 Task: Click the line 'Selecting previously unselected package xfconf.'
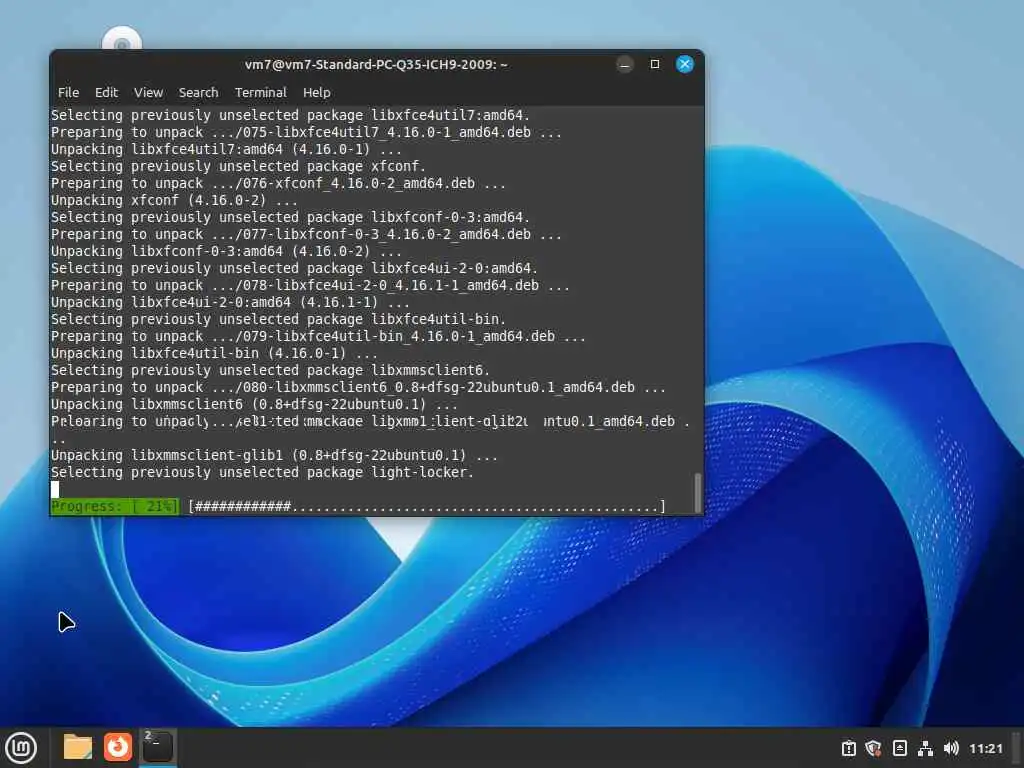(x=238, y=167)
